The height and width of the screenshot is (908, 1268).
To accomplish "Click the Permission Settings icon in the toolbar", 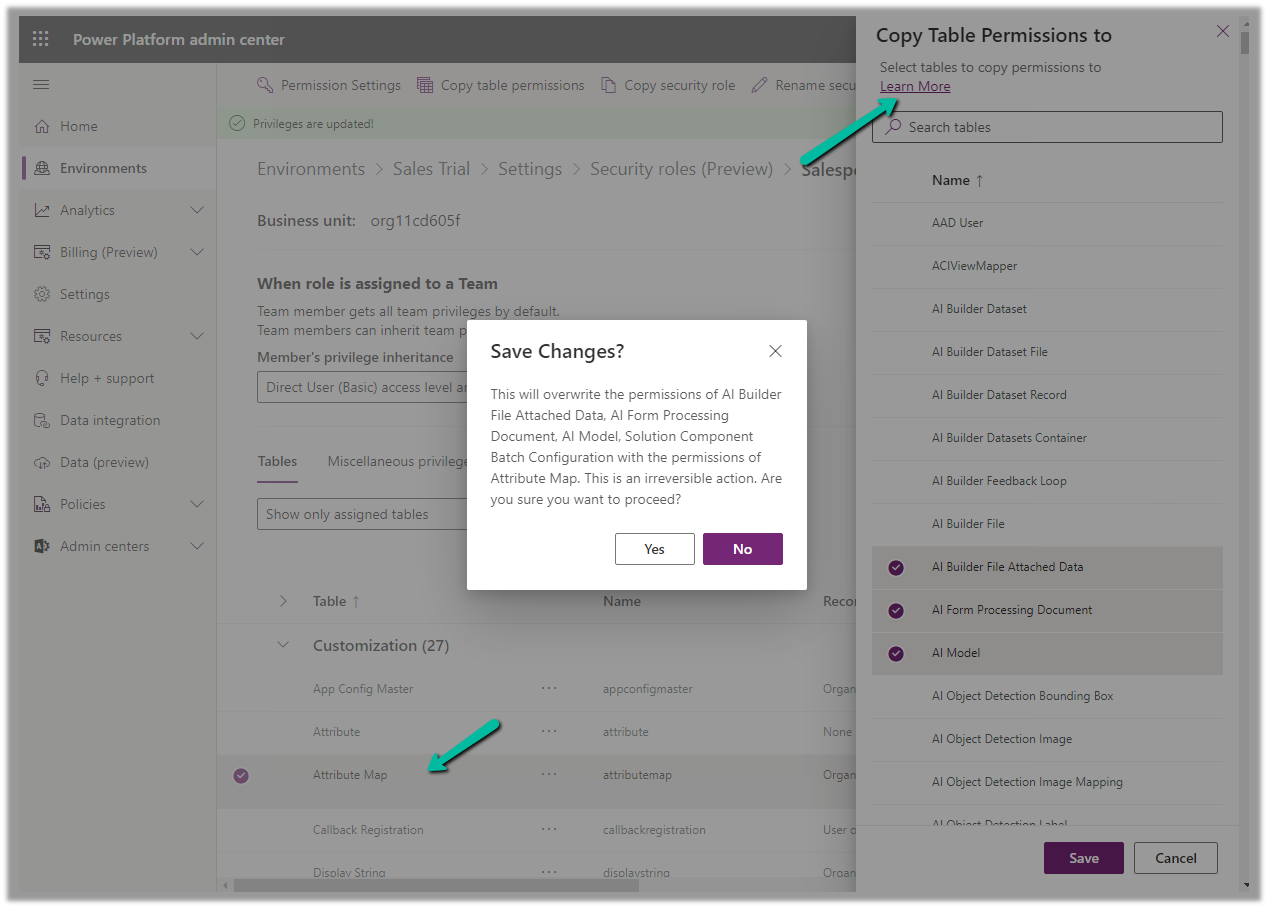I will [265, 85].
